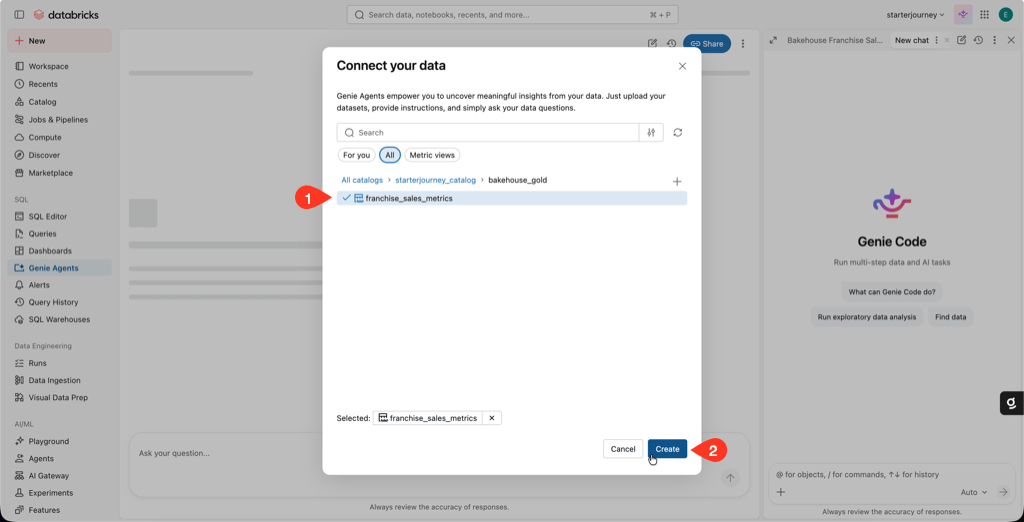Send message arrow in Genie Code input

pos(1003,492)
